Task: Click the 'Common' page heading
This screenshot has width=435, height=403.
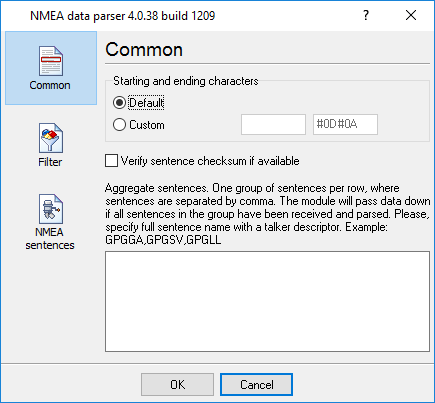Action: [x=144, y=50]
